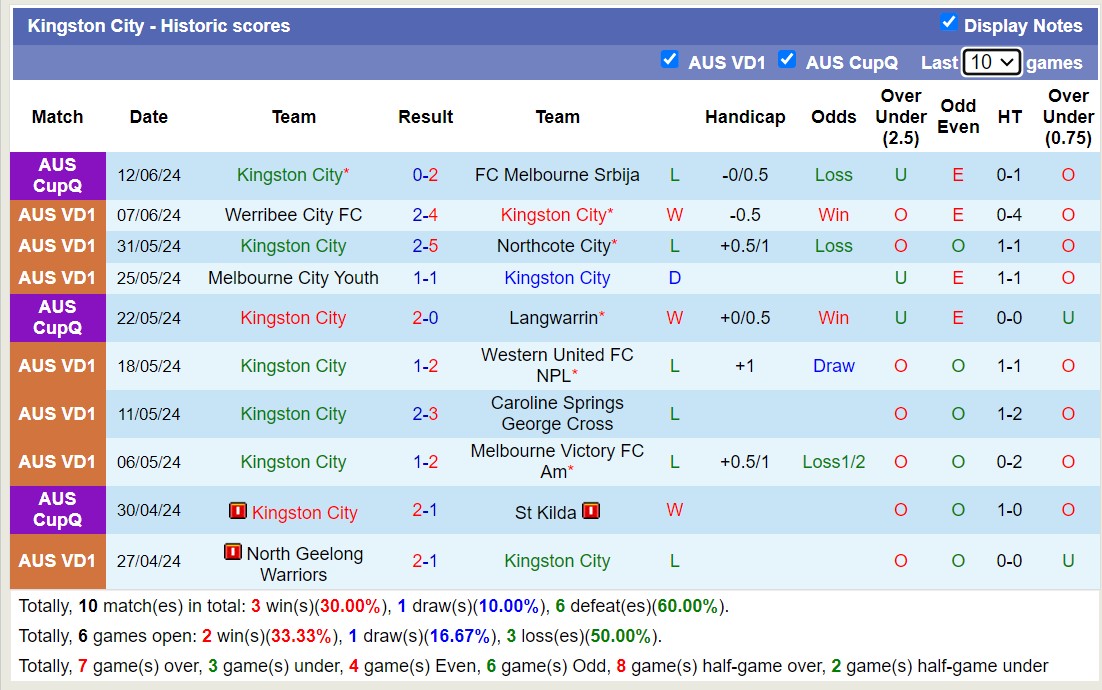The image size is (1102, 690).
Task: Click the AUS VD1 badge for the 31/05 match
Action: point(57,246)
